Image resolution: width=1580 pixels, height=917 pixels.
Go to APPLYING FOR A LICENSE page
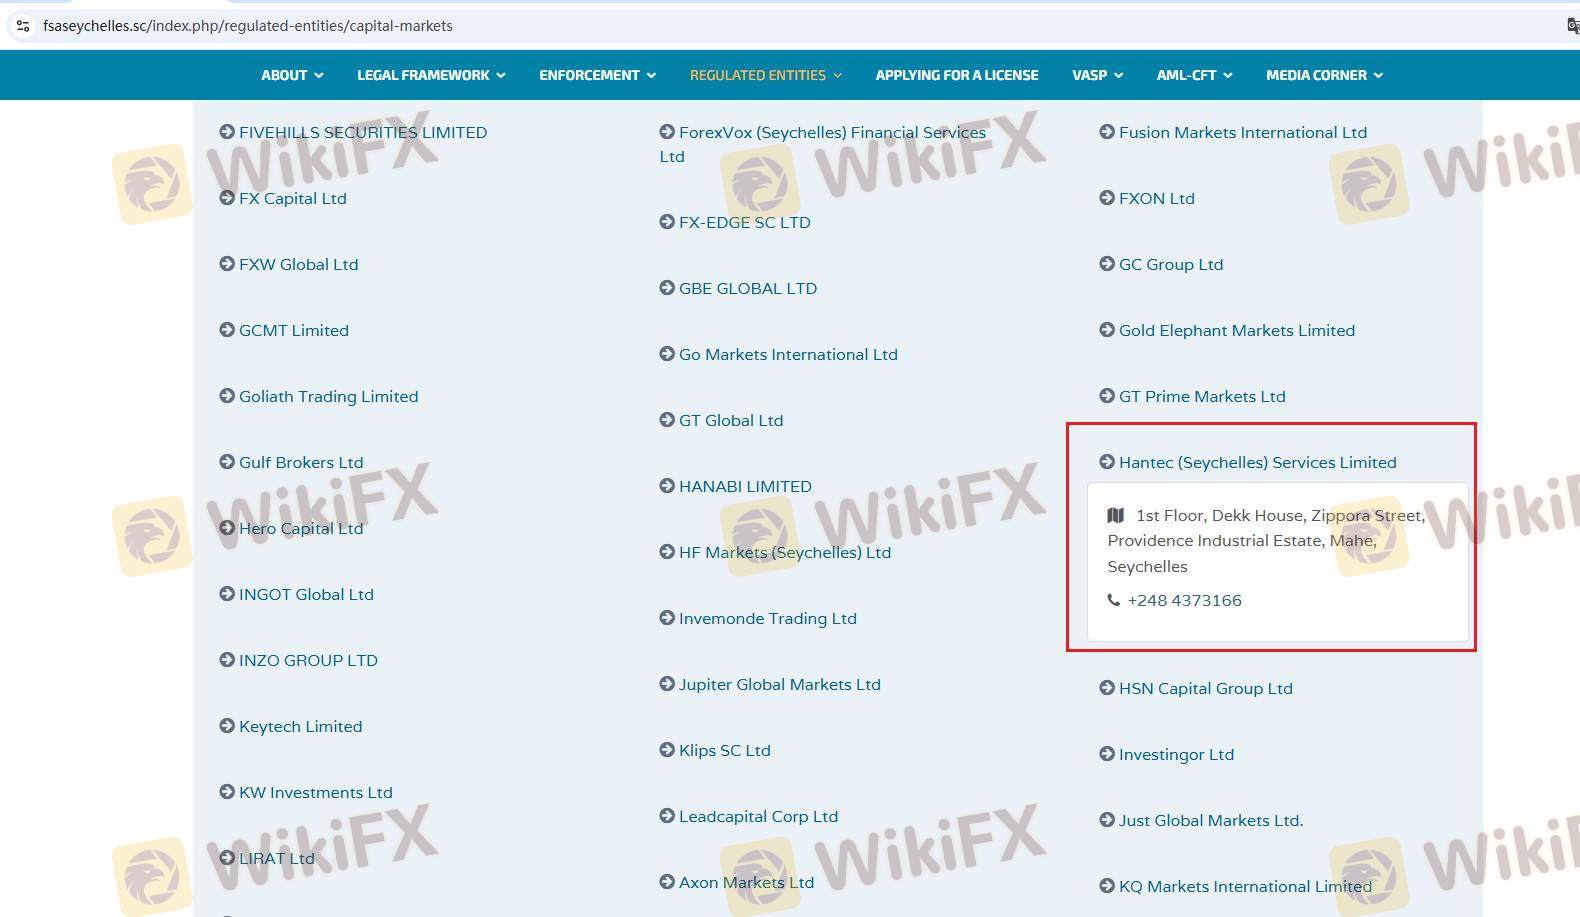pos(957,75)
